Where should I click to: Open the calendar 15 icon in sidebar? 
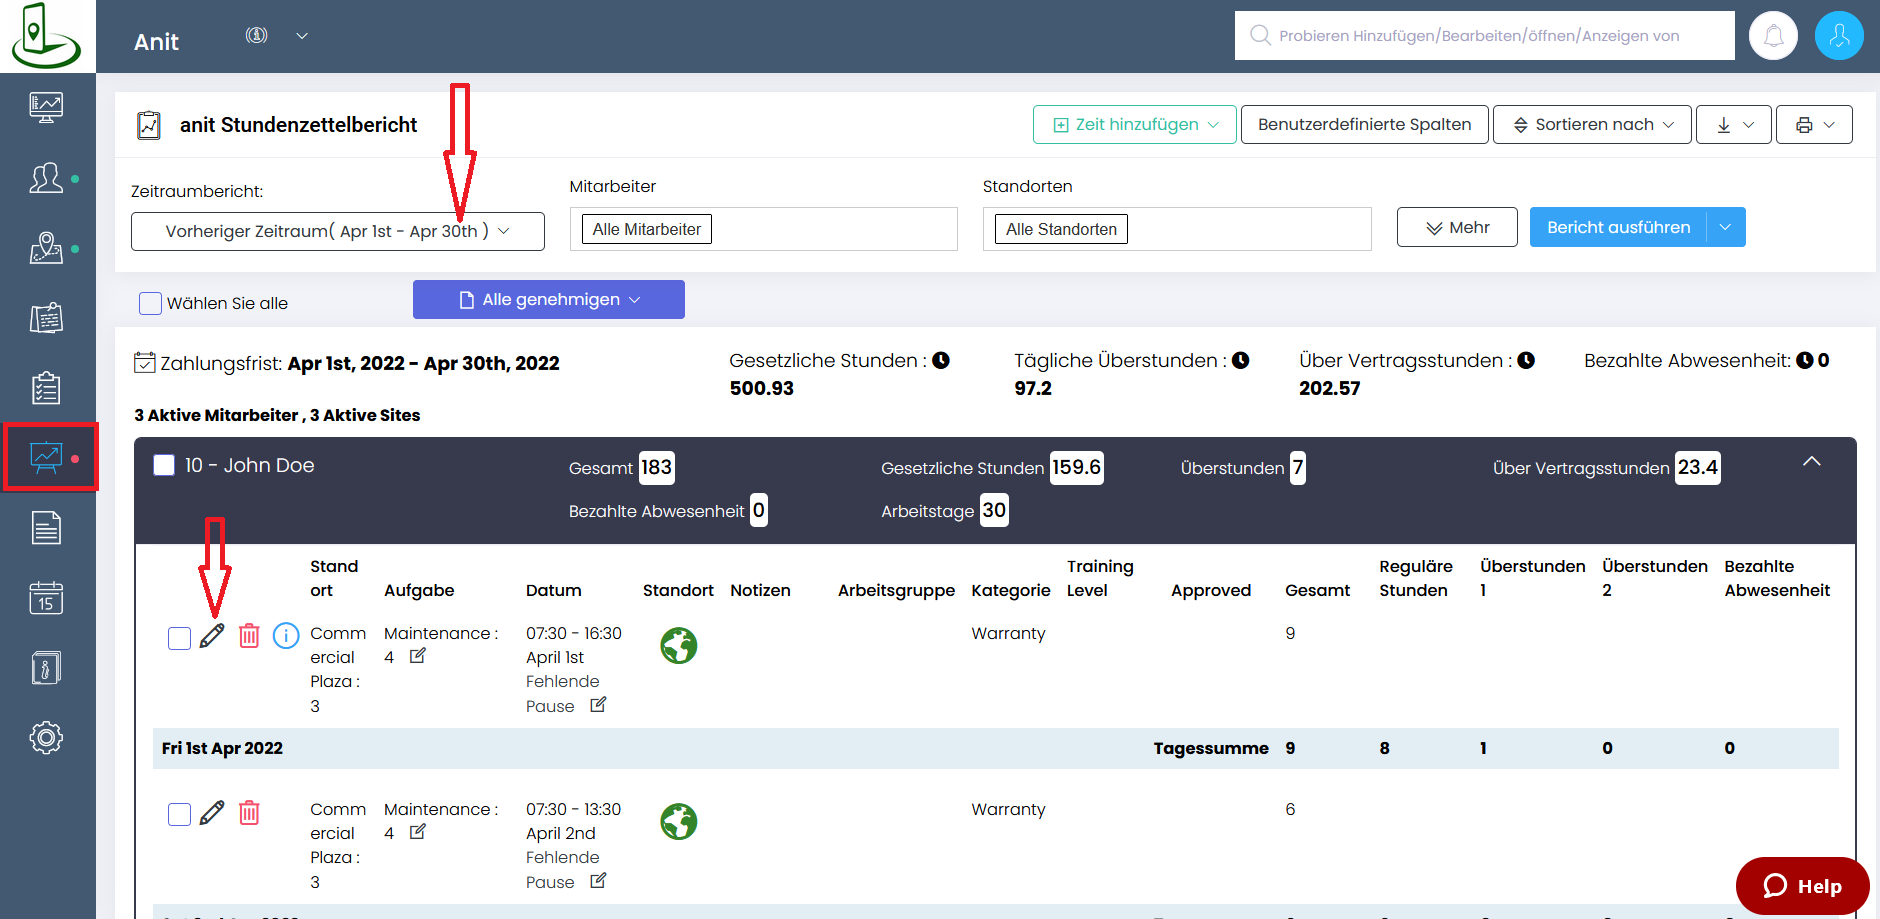tap(46, 598)
